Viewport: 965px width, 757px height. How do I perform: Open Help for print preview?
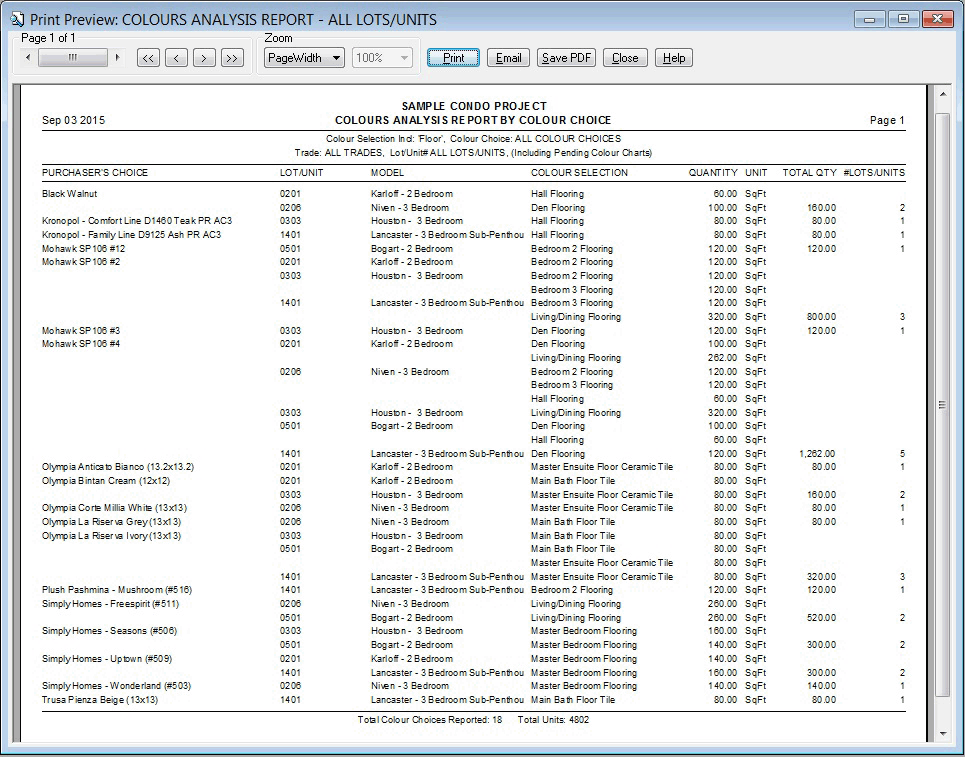pos(674,58)
